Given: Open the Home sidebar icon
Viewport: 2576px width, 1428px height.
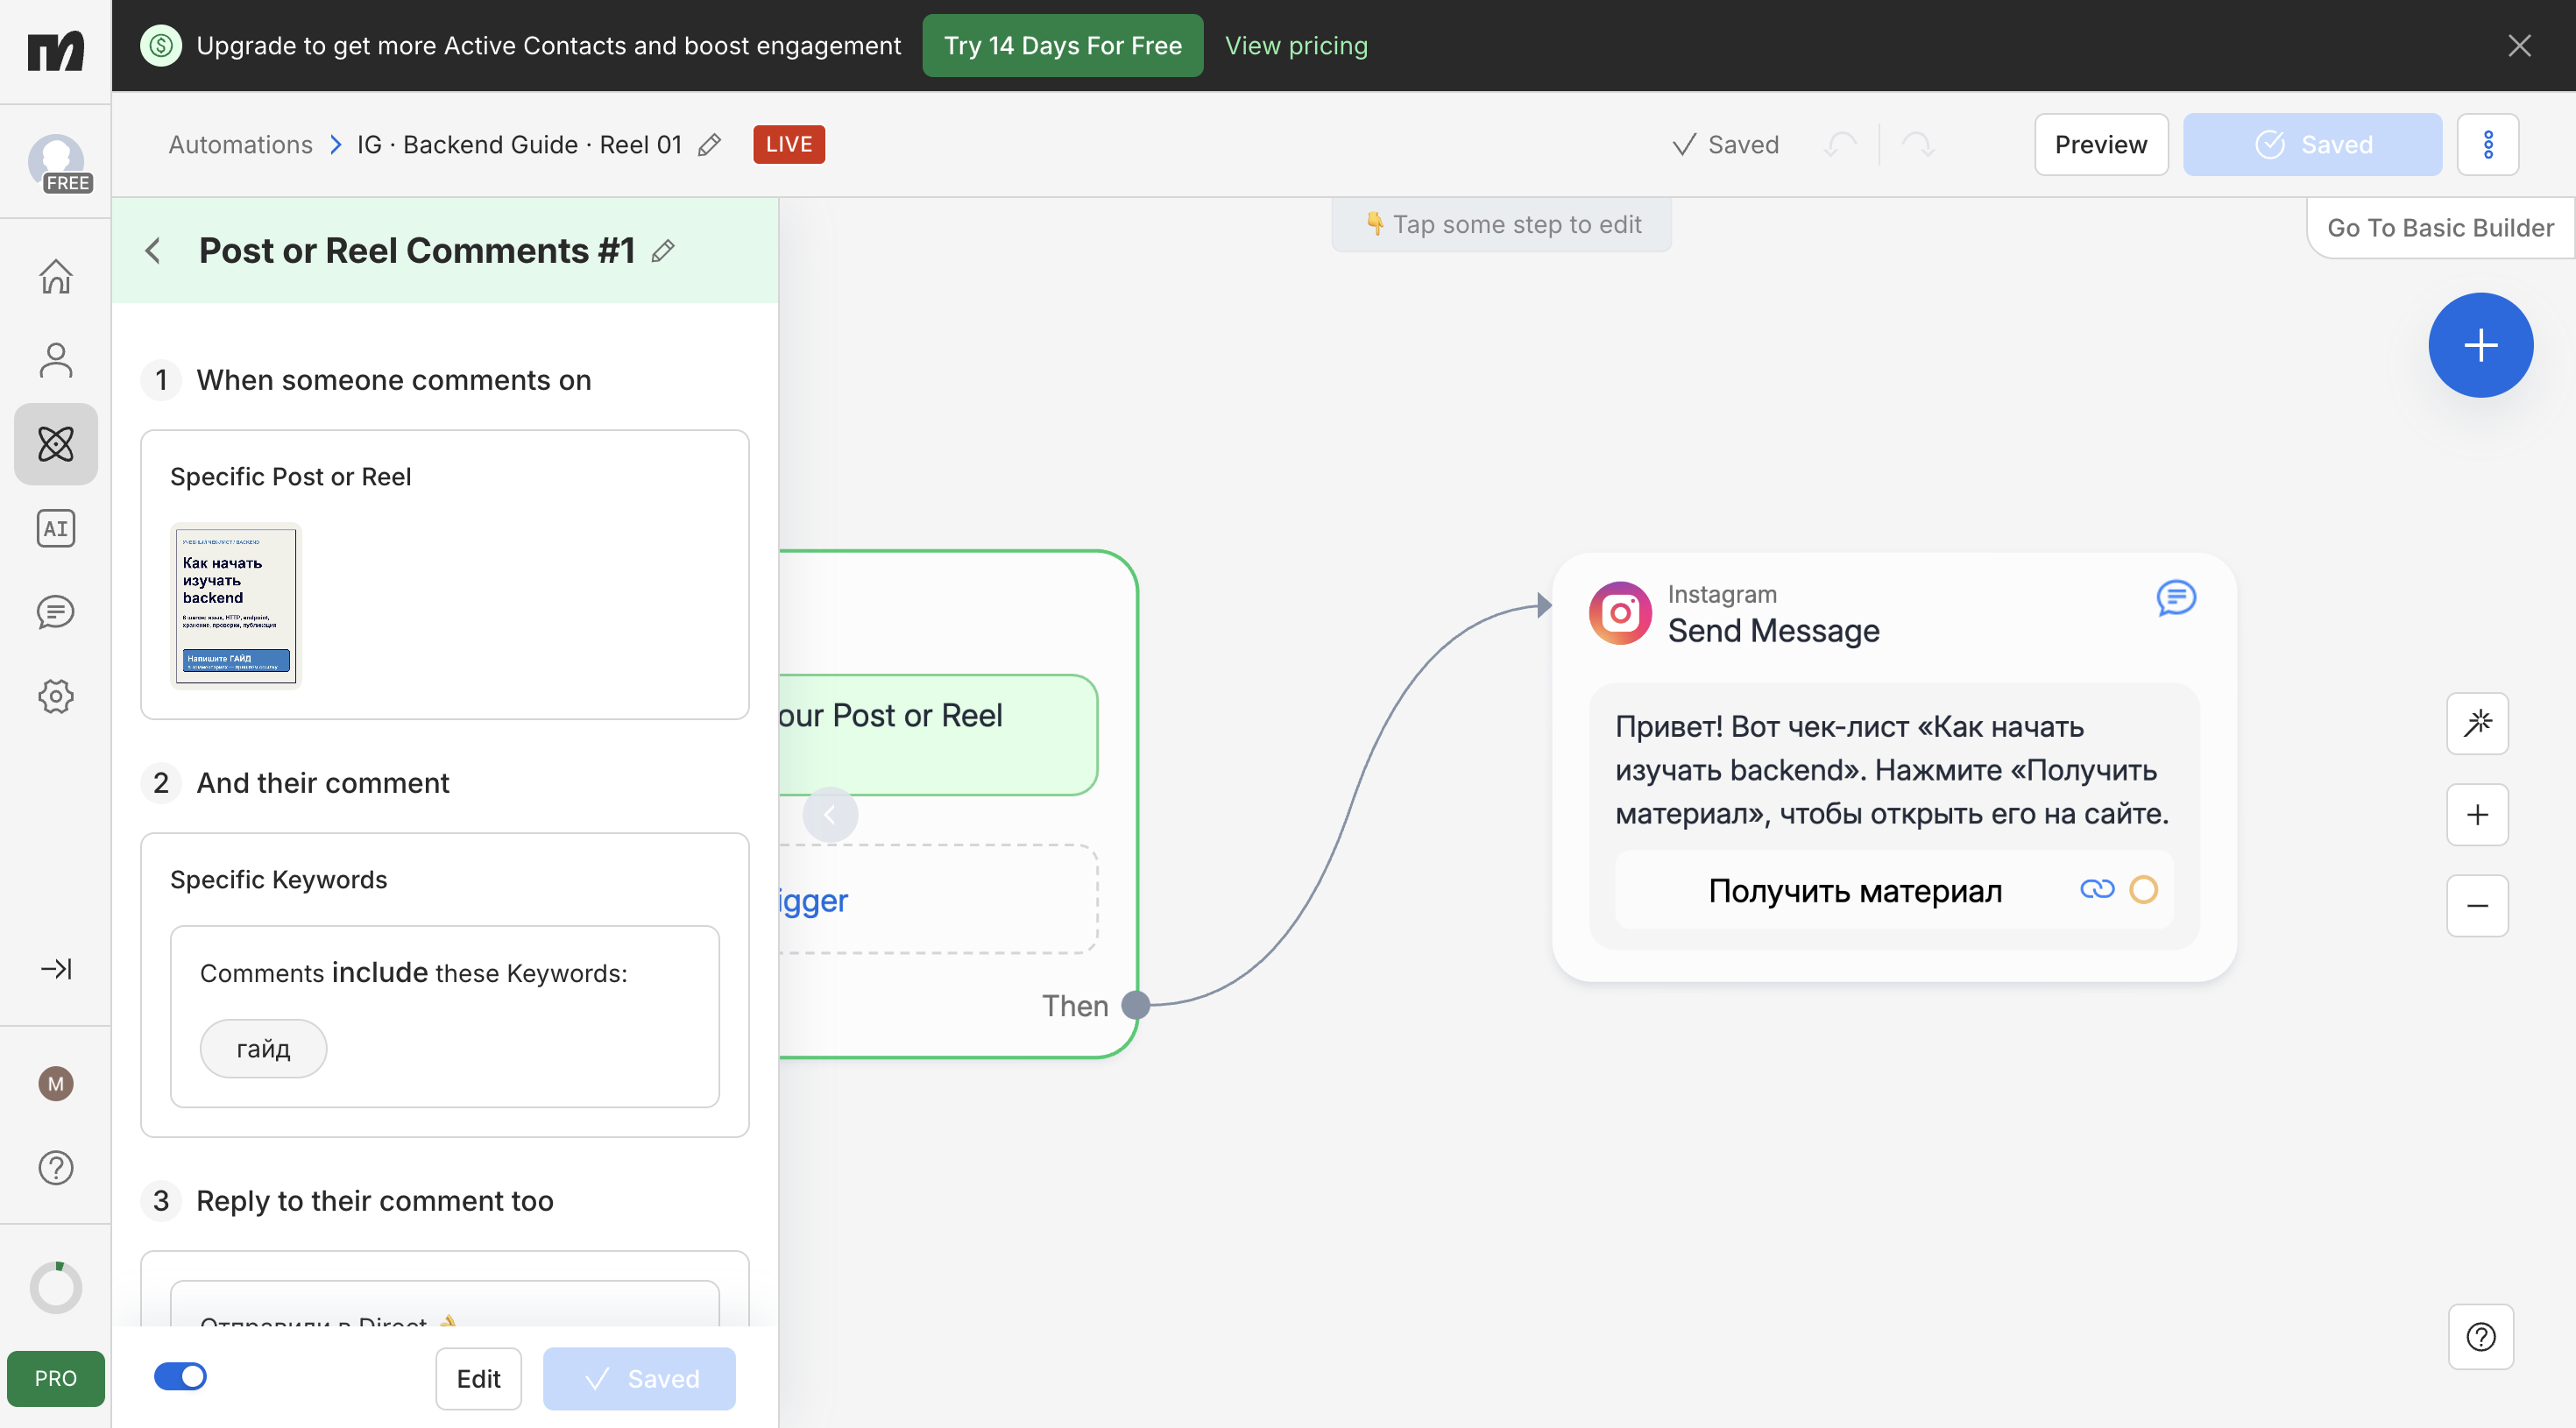Looking at the screenshot, I should [56, 276].
